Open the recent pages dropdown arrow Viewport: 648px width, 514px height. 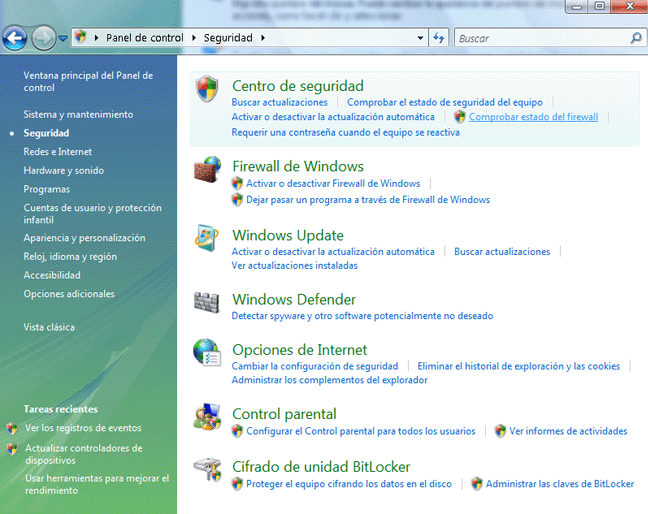(x=63, y=38)
